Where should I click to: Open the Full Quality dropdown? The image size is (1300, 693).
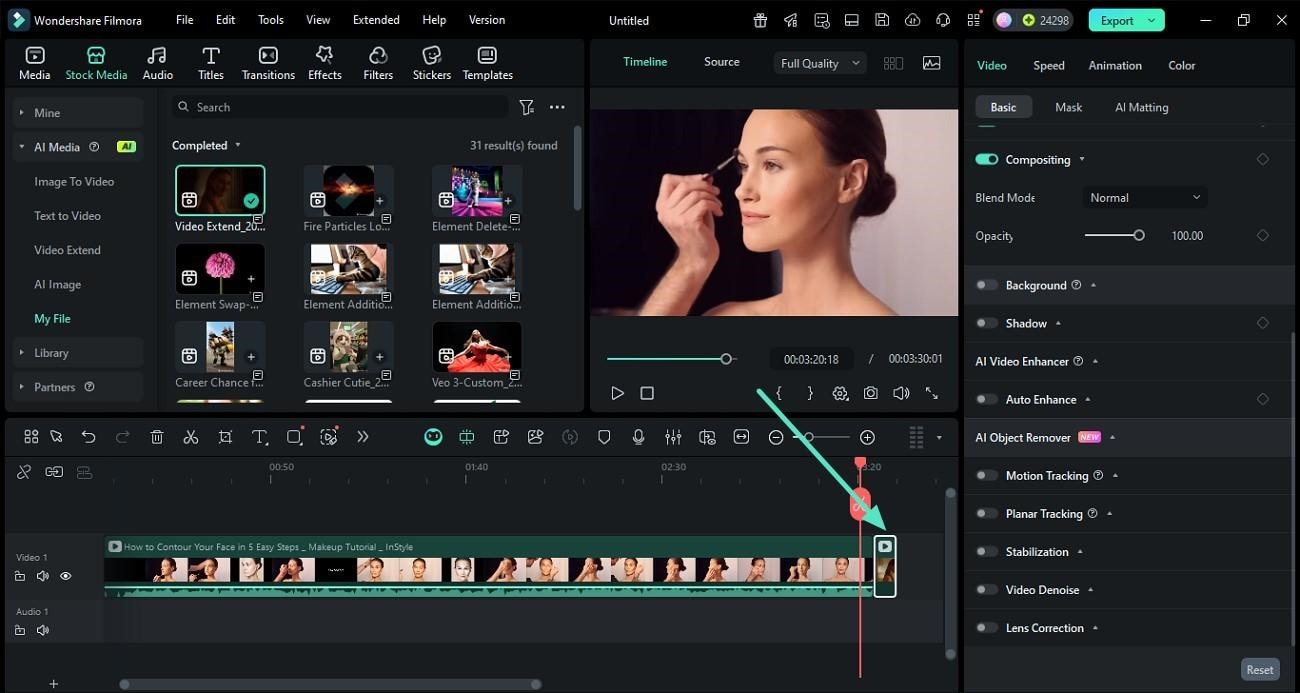(x=818, y=62)
